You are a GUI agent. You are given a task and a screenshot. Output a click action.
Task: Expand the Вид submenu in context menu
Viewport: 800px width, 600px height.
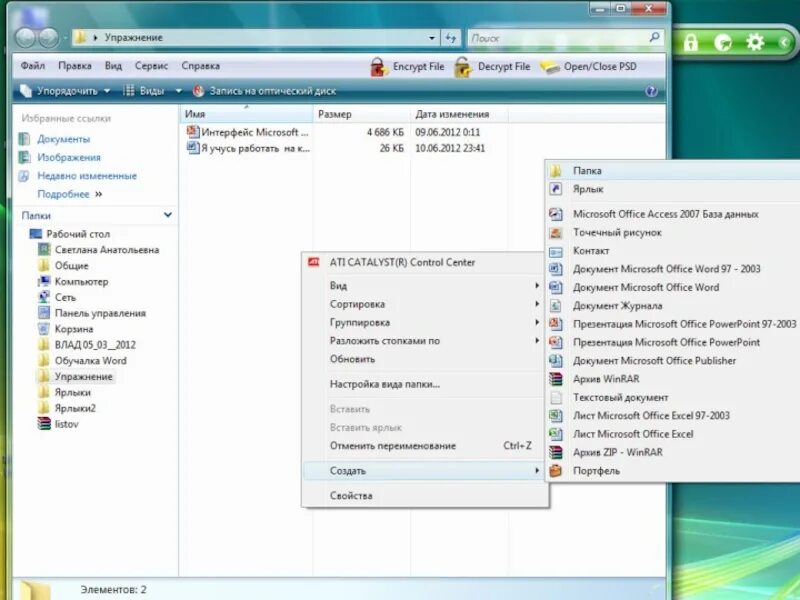(x=537, y=286)
